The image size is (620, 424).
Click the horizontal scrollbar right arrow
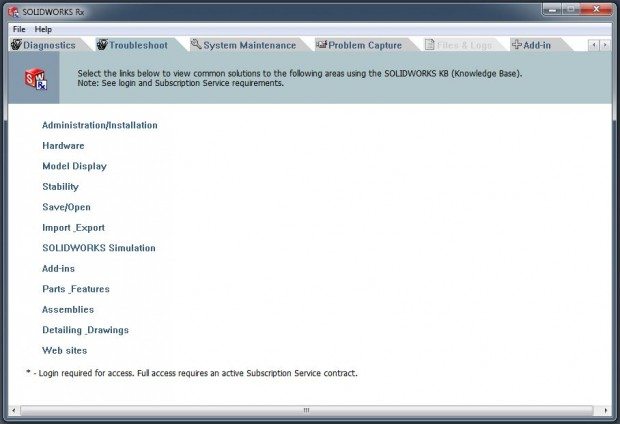pos(605,410)
